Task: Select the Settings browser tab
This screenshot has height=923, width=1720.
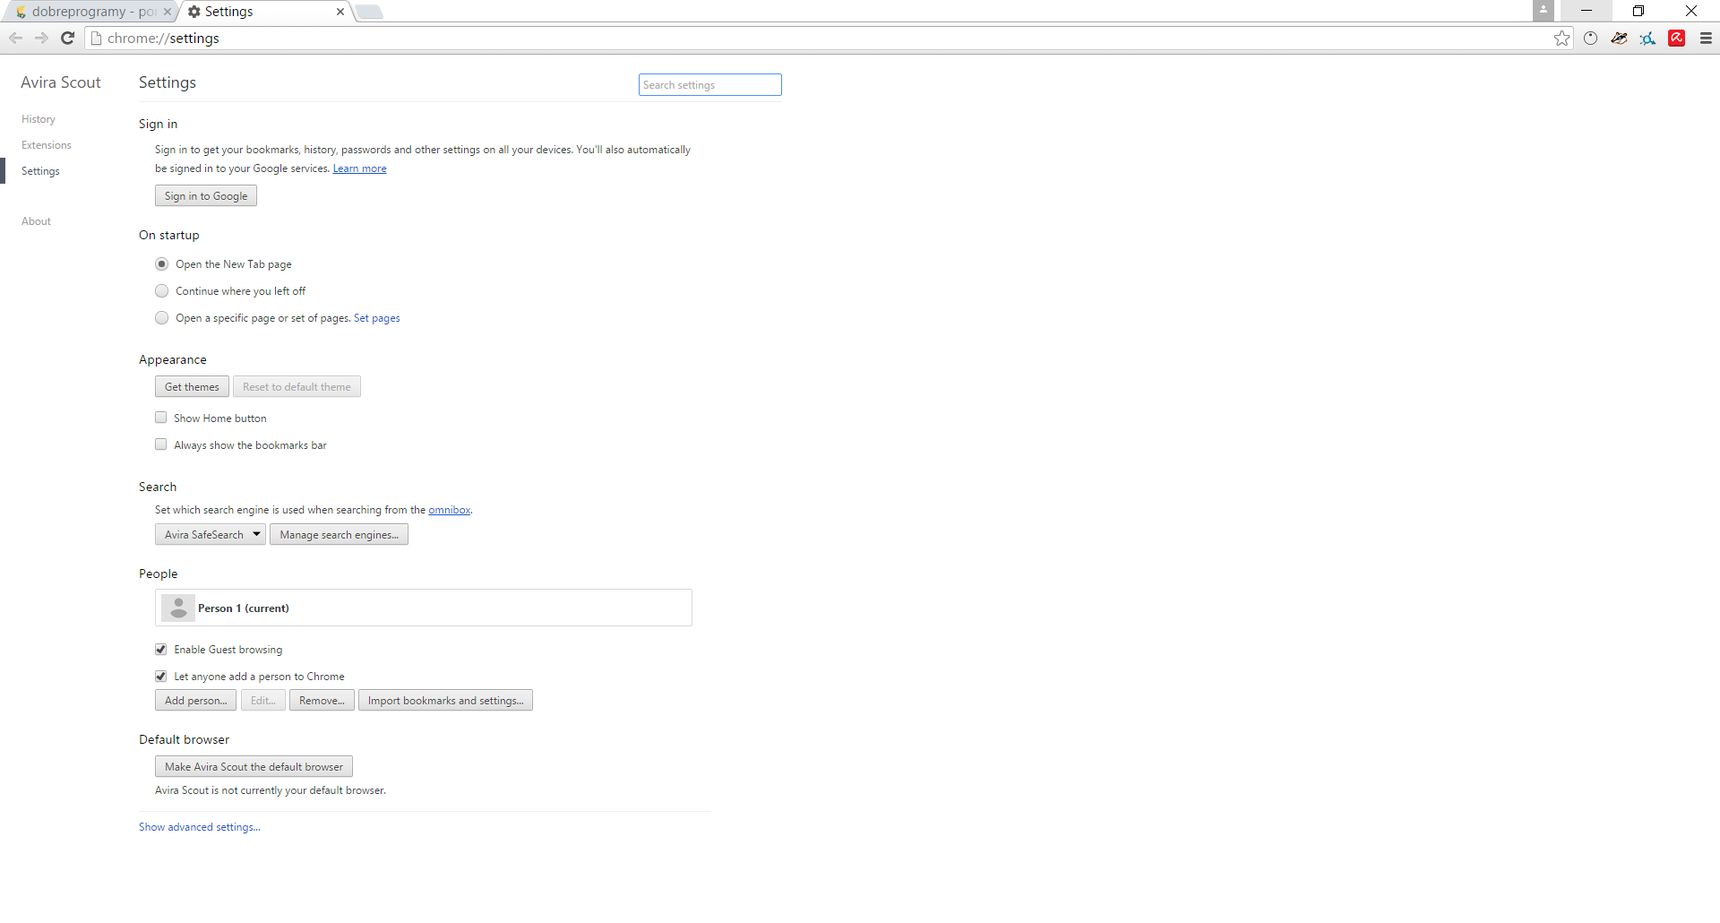Action: tap(265, 12)
